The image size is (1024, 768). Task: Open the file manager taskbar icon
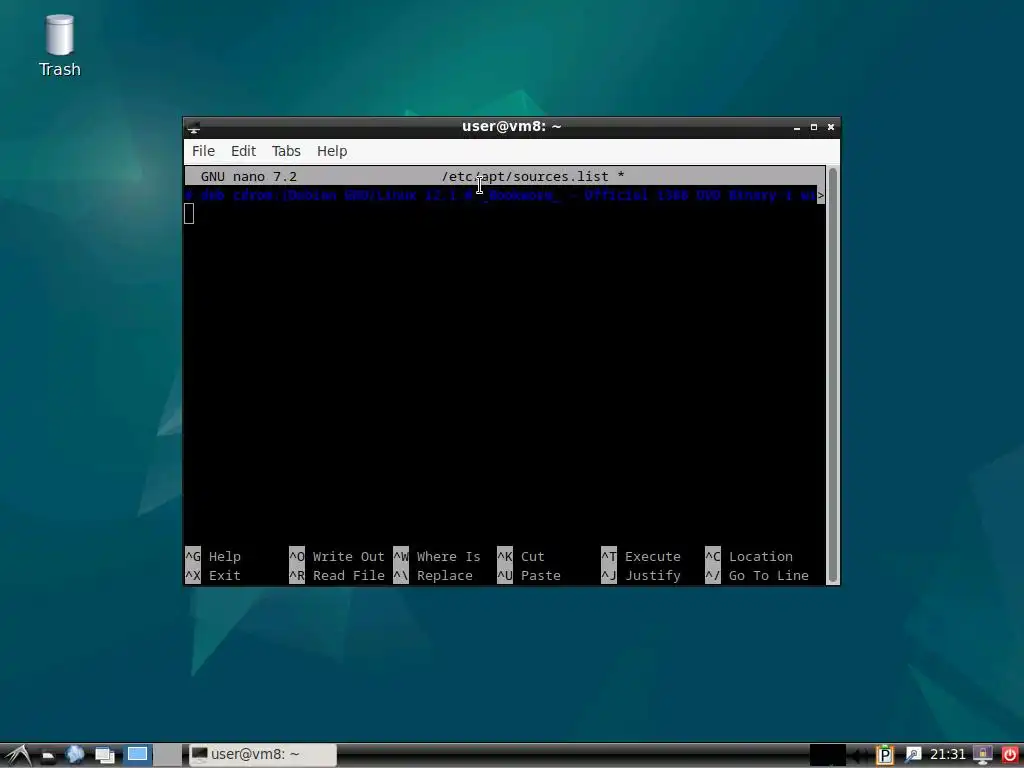[48, 755]
